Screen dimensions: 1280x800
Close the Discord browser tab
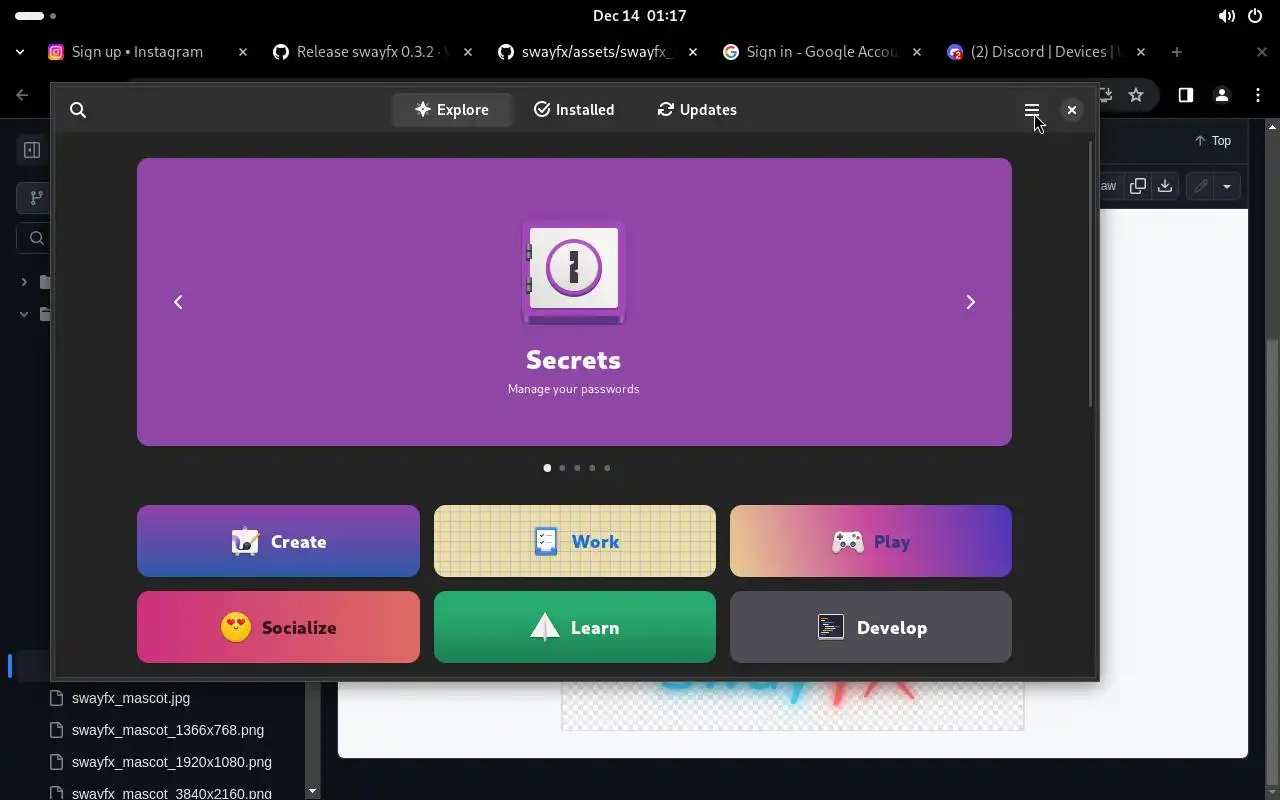point(1141,52)
